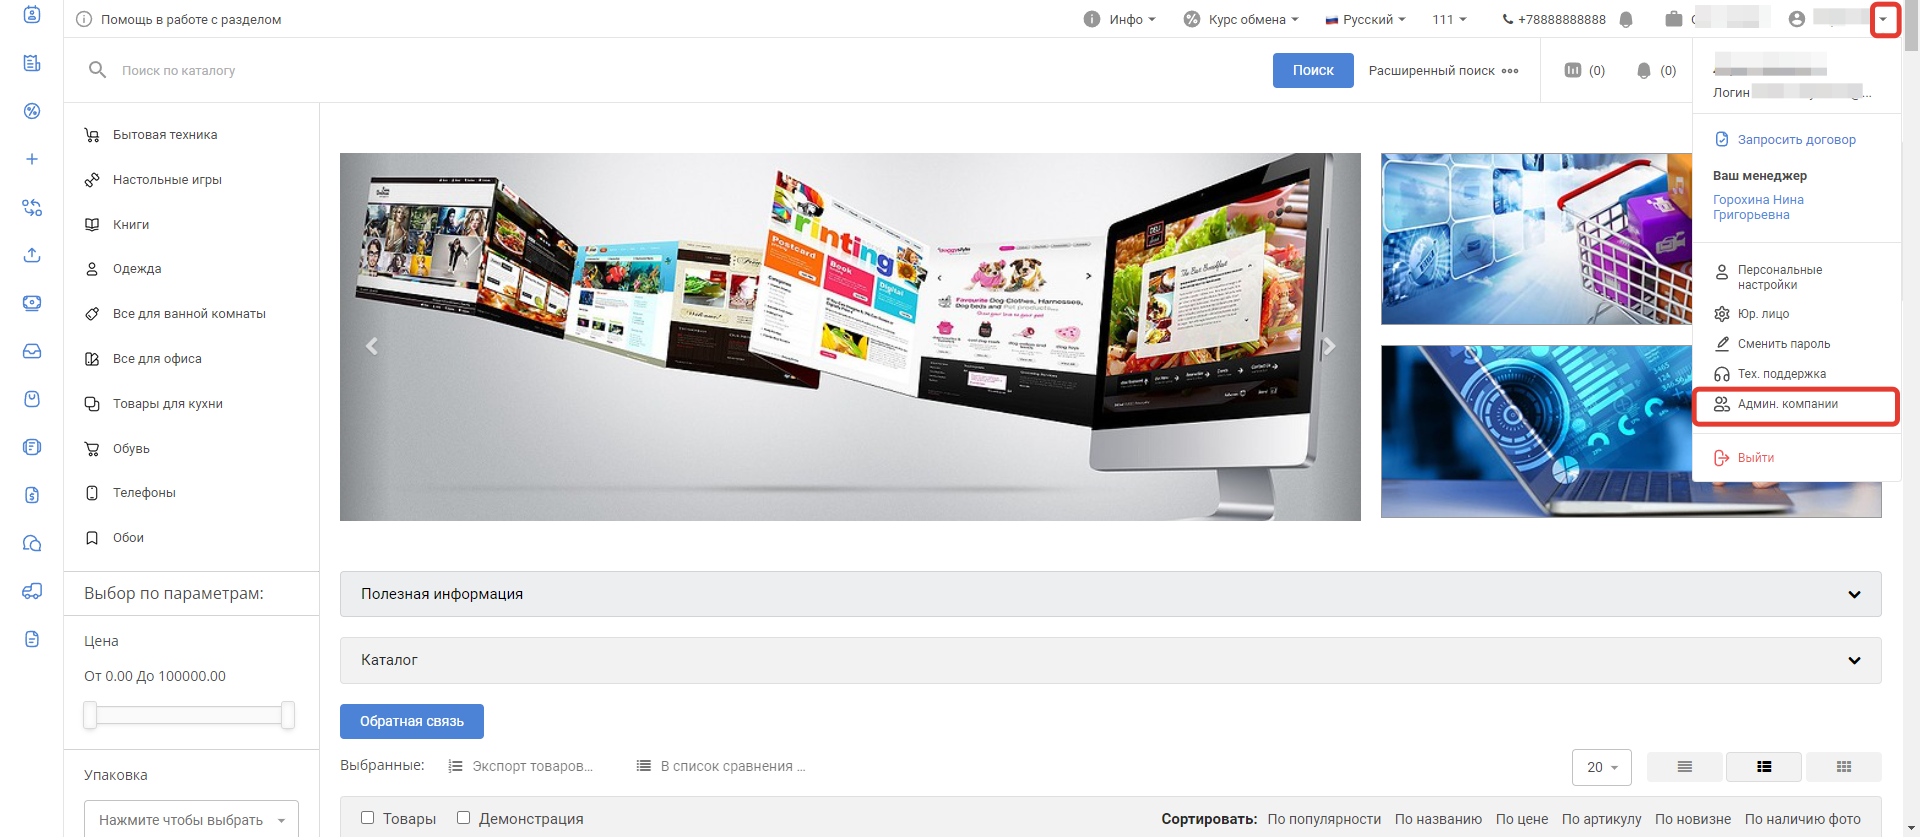Go to the previous banner slide
1920x837 pixels.
click(372, 346)
